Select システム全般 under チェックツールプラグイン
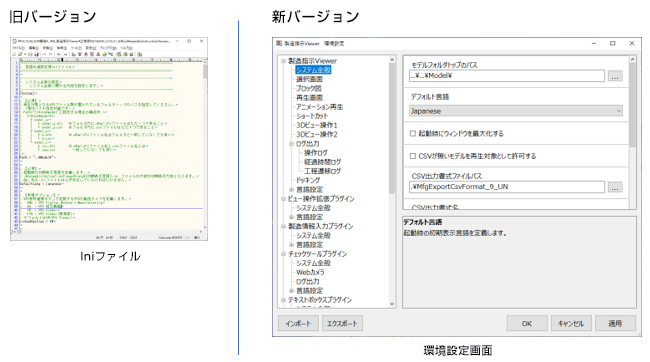This screenshot has height=362, width=650. click(313, 263)
